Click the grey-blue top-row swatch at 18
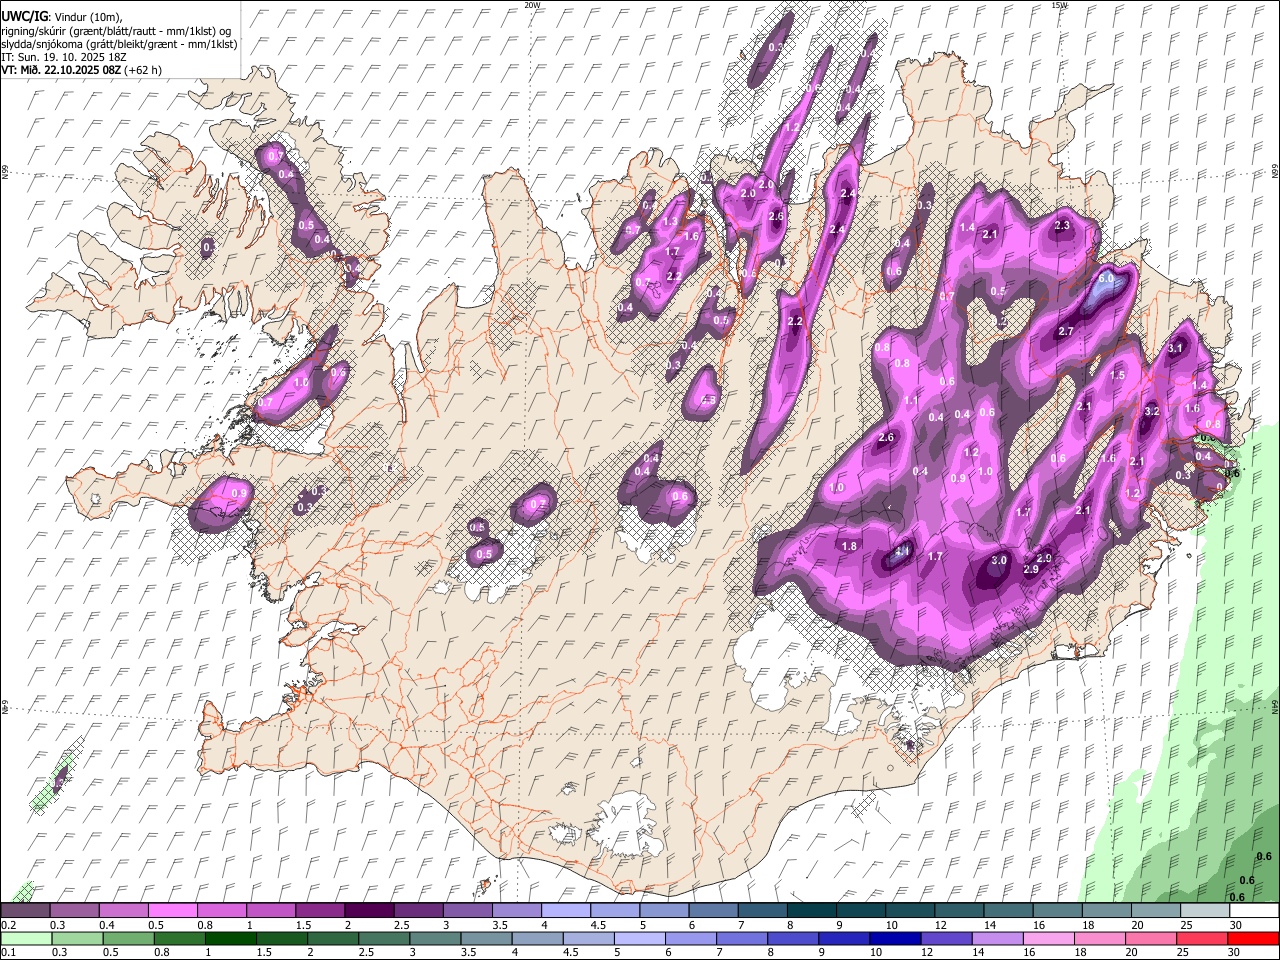 click(x=1106, y=910)
